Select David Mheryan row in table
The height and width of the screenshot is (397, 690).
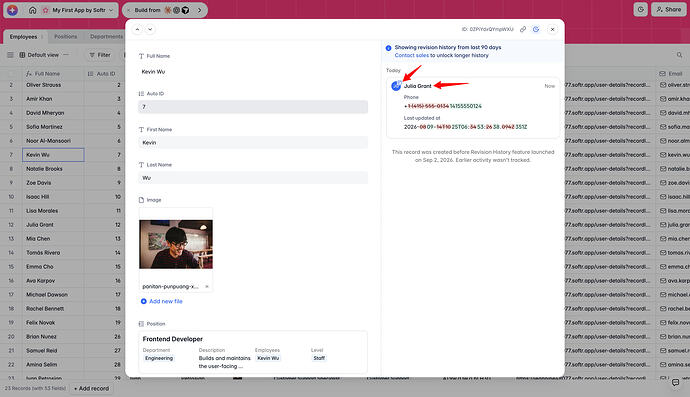point(45,113)
